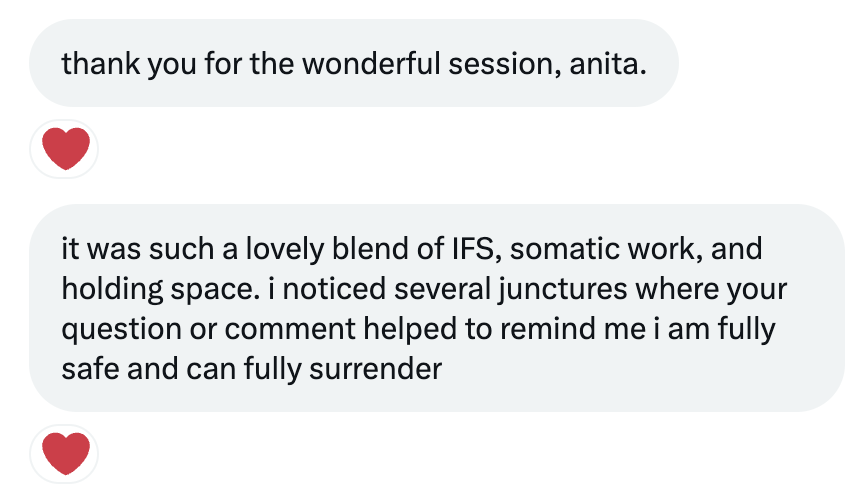Click the heart reaction below the IFS message
This screenshot has width=866, height=500.
64,454
